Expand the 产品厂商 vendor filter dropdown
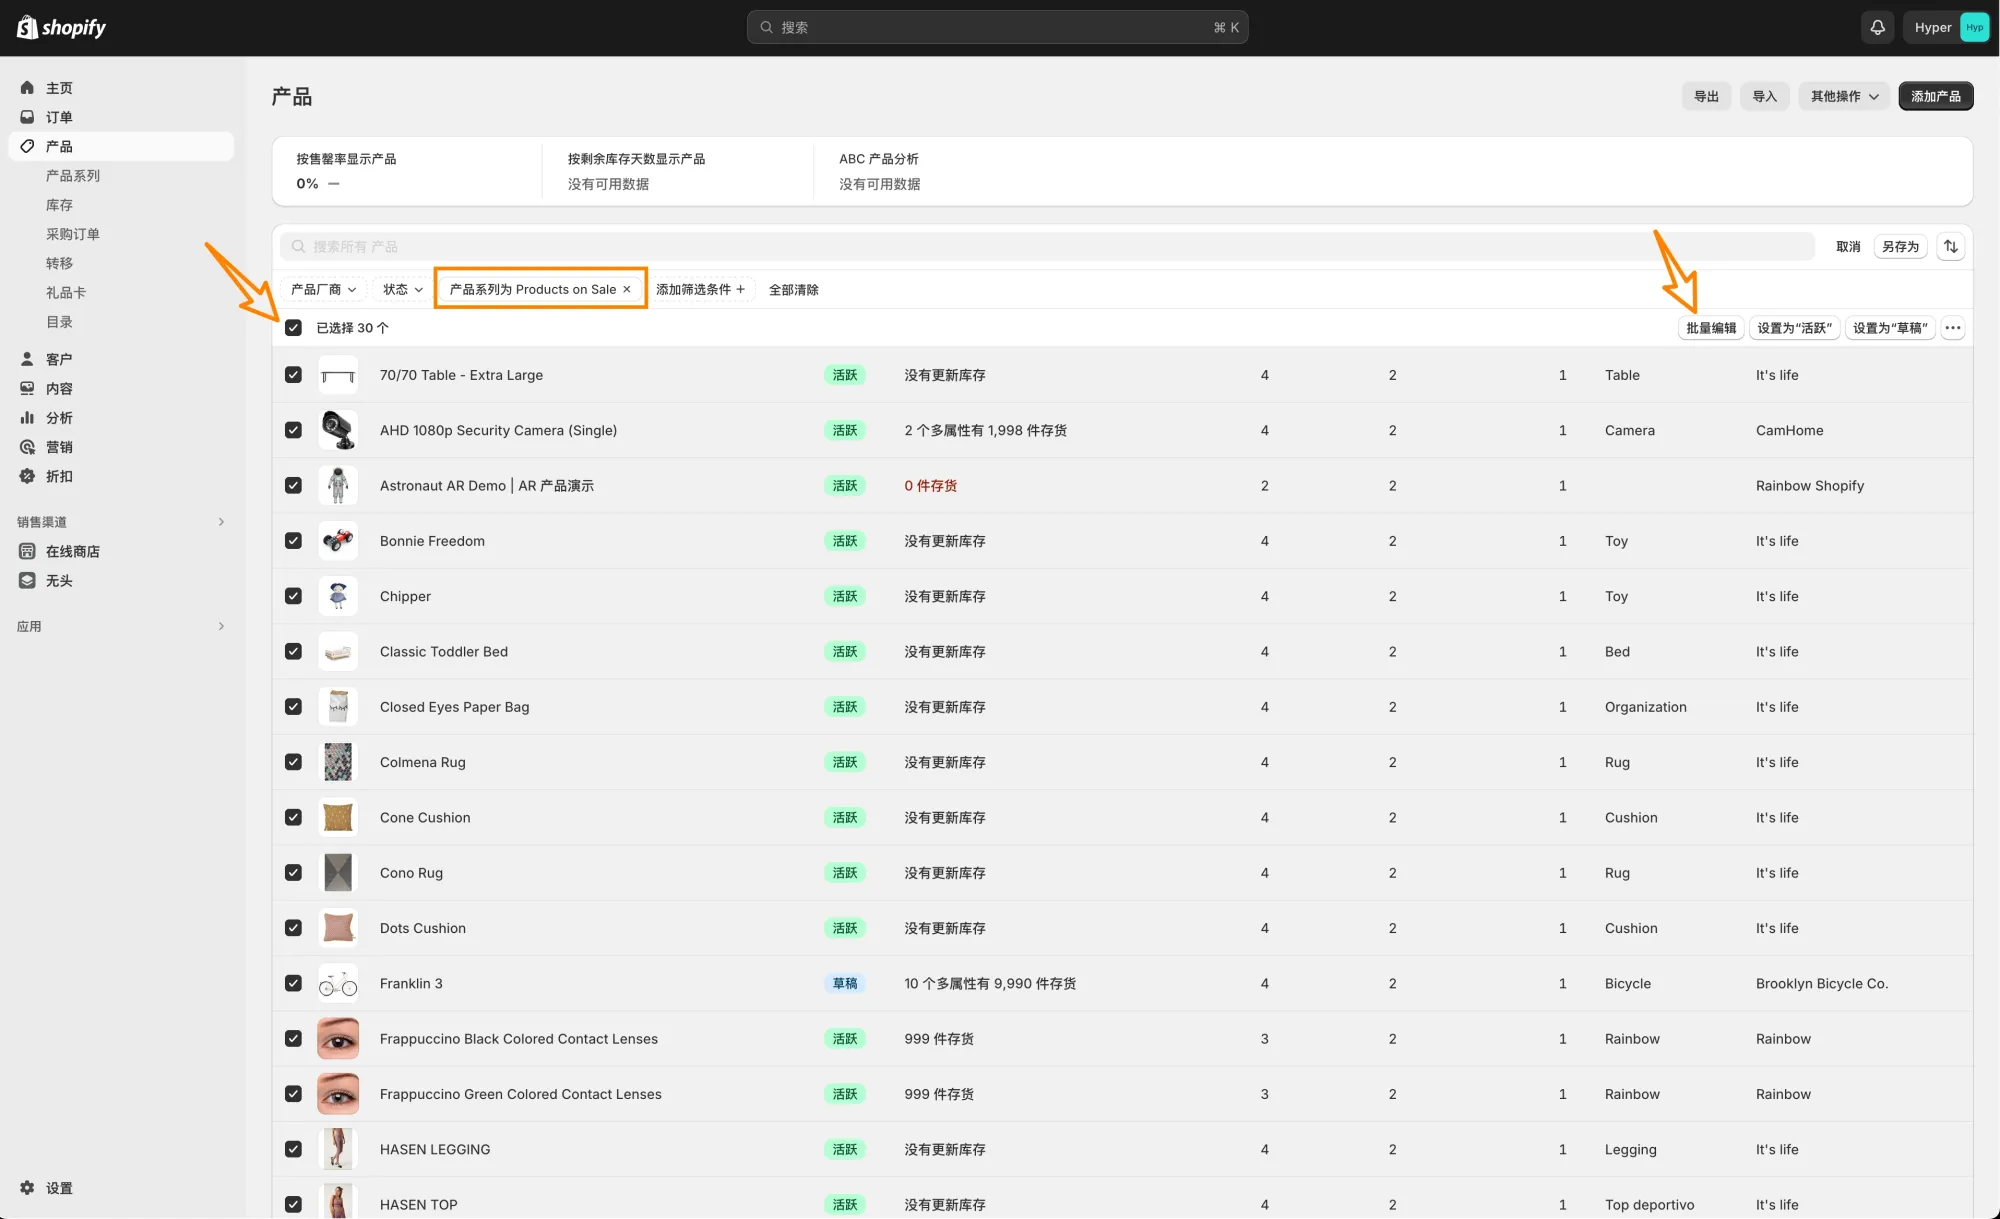Image resolution: width=2000 pixels, height=1219 pixels. (x=323, y=290)
